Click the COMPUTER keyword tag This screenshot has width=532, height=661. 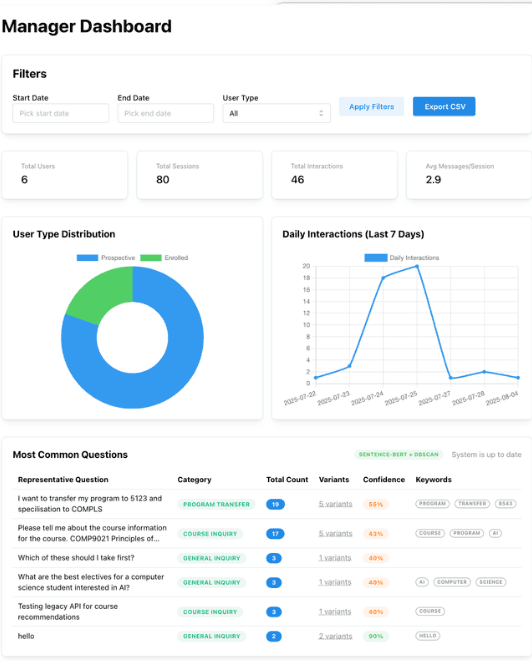tap(452, 582)
